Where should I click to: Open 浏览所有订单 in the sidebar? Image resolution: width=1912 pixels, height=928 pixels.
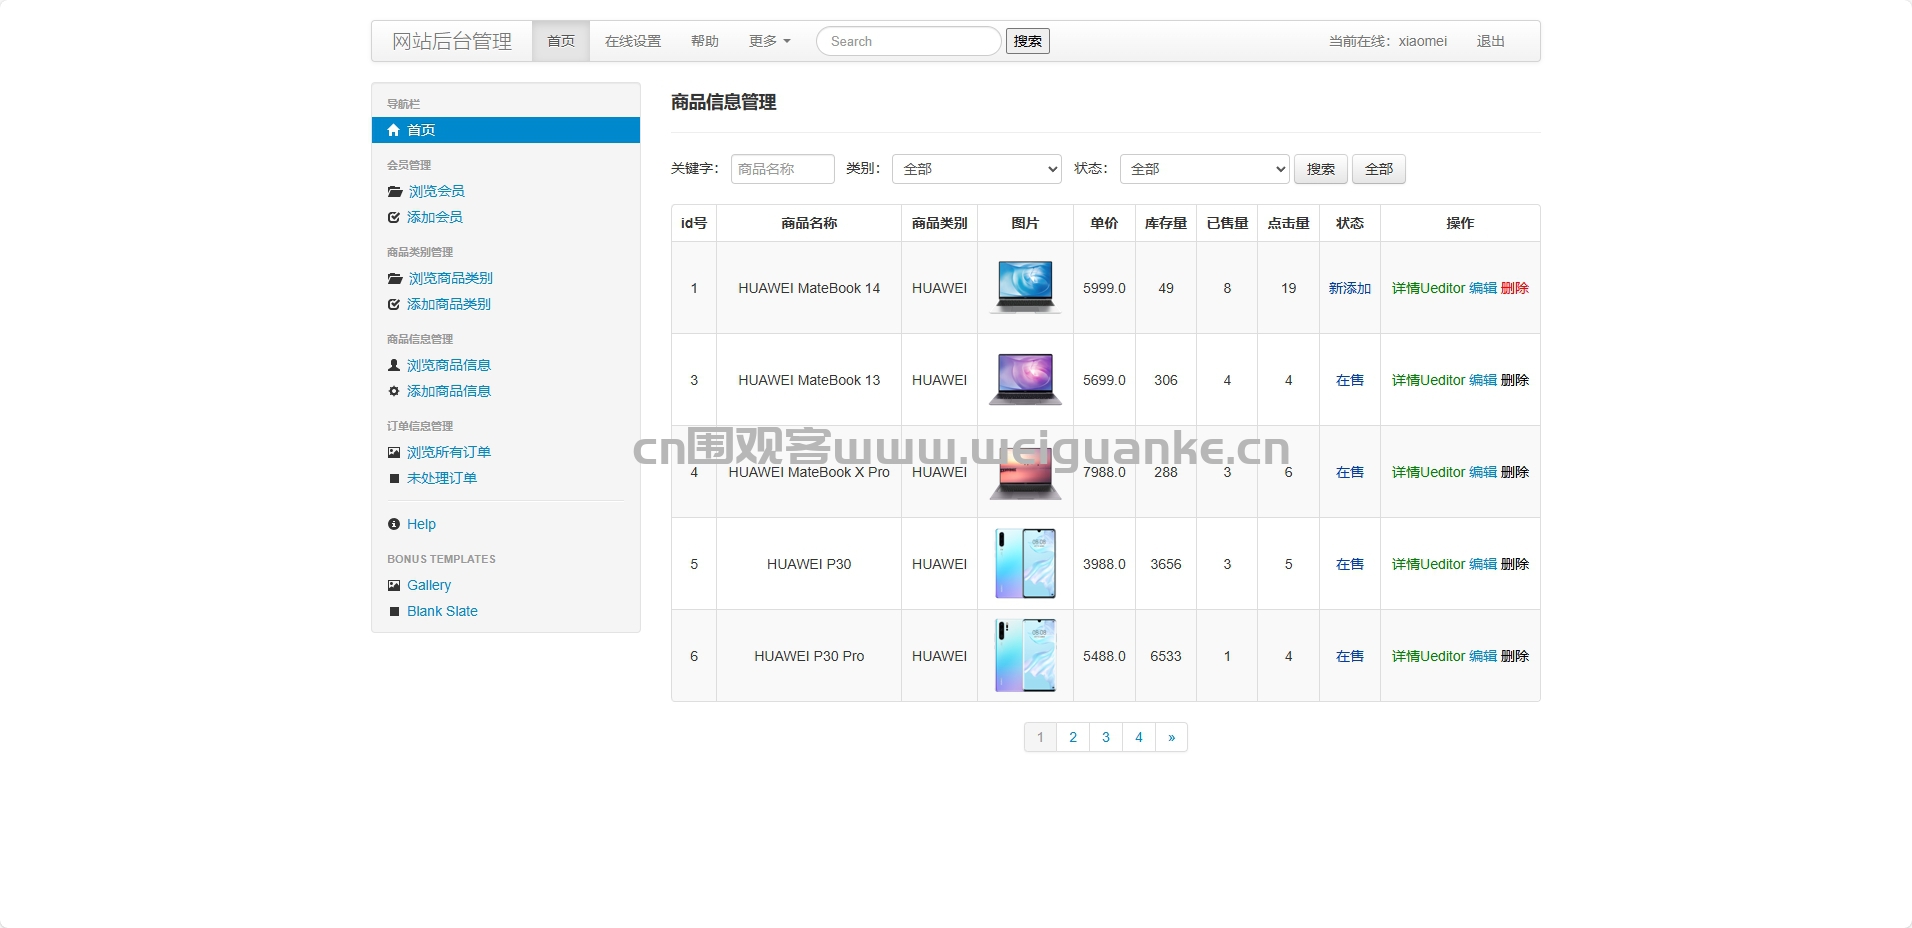pyautogui.click(x=448, y=452)
